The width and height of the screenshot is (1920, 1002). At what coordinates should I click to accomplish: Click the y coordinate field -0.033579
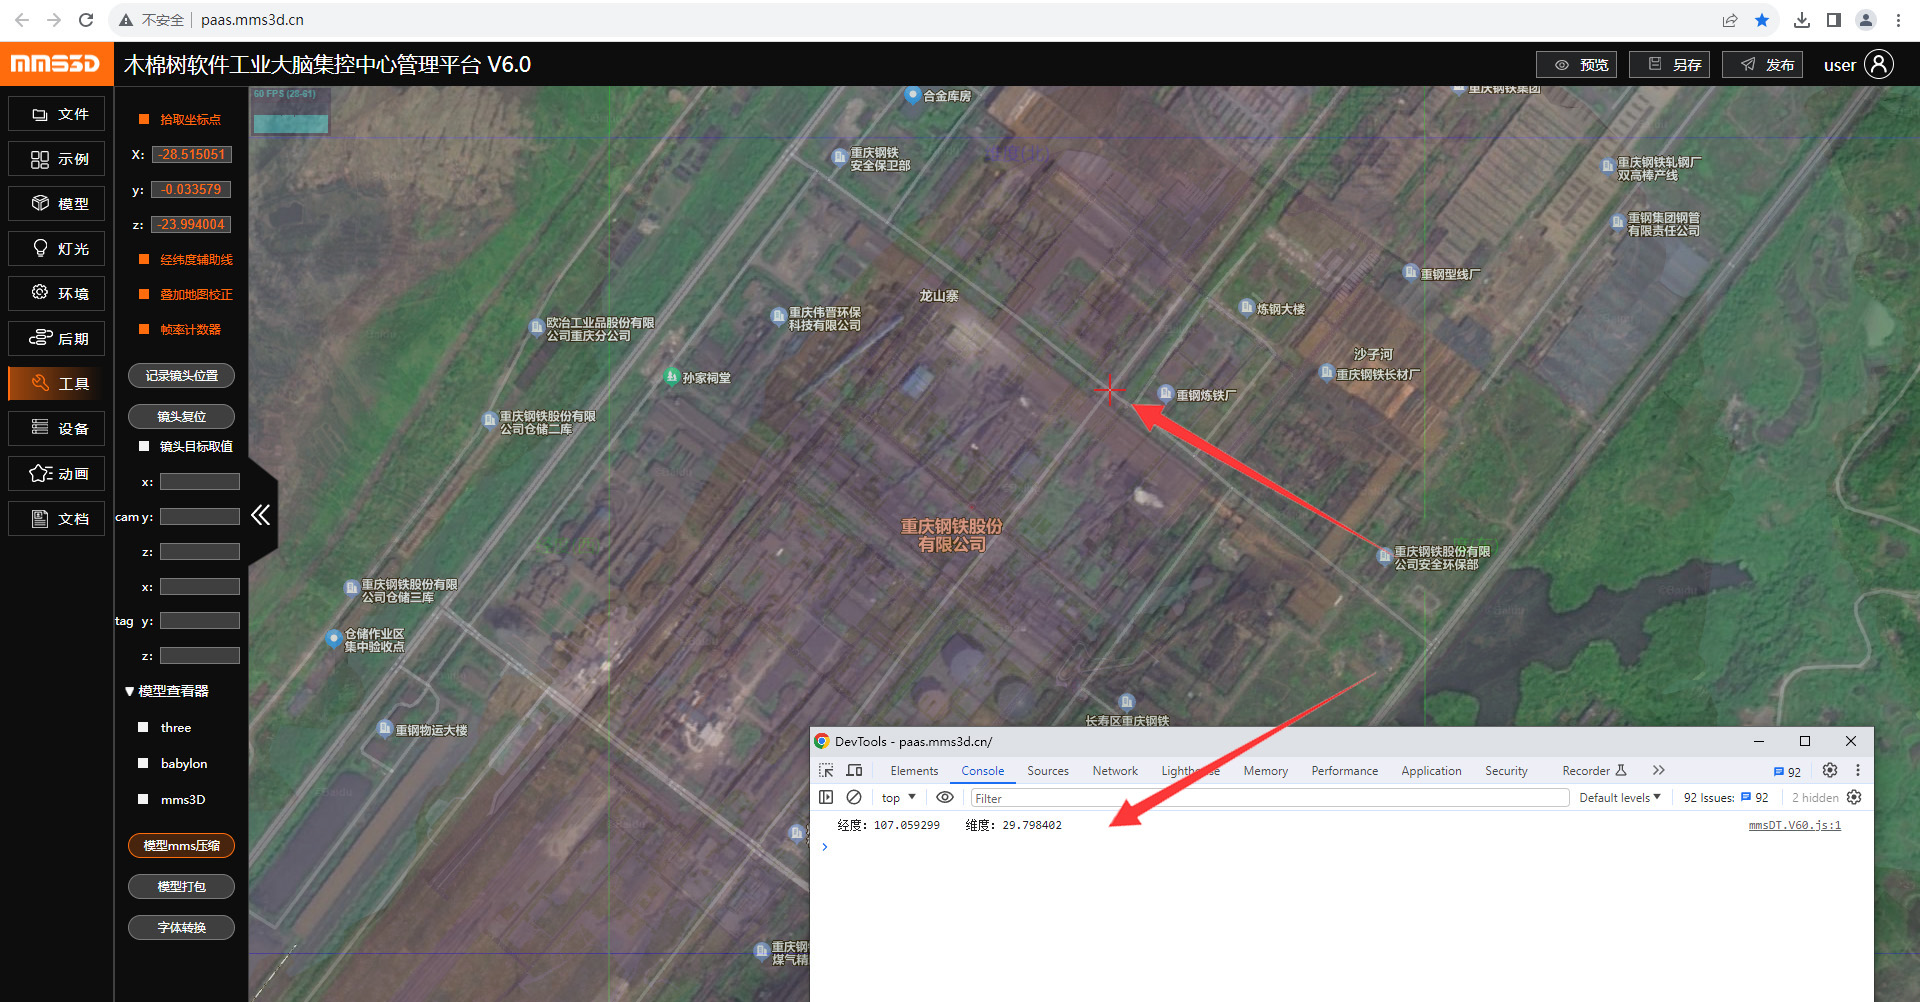pyautogui.click(x=192, y=190)
